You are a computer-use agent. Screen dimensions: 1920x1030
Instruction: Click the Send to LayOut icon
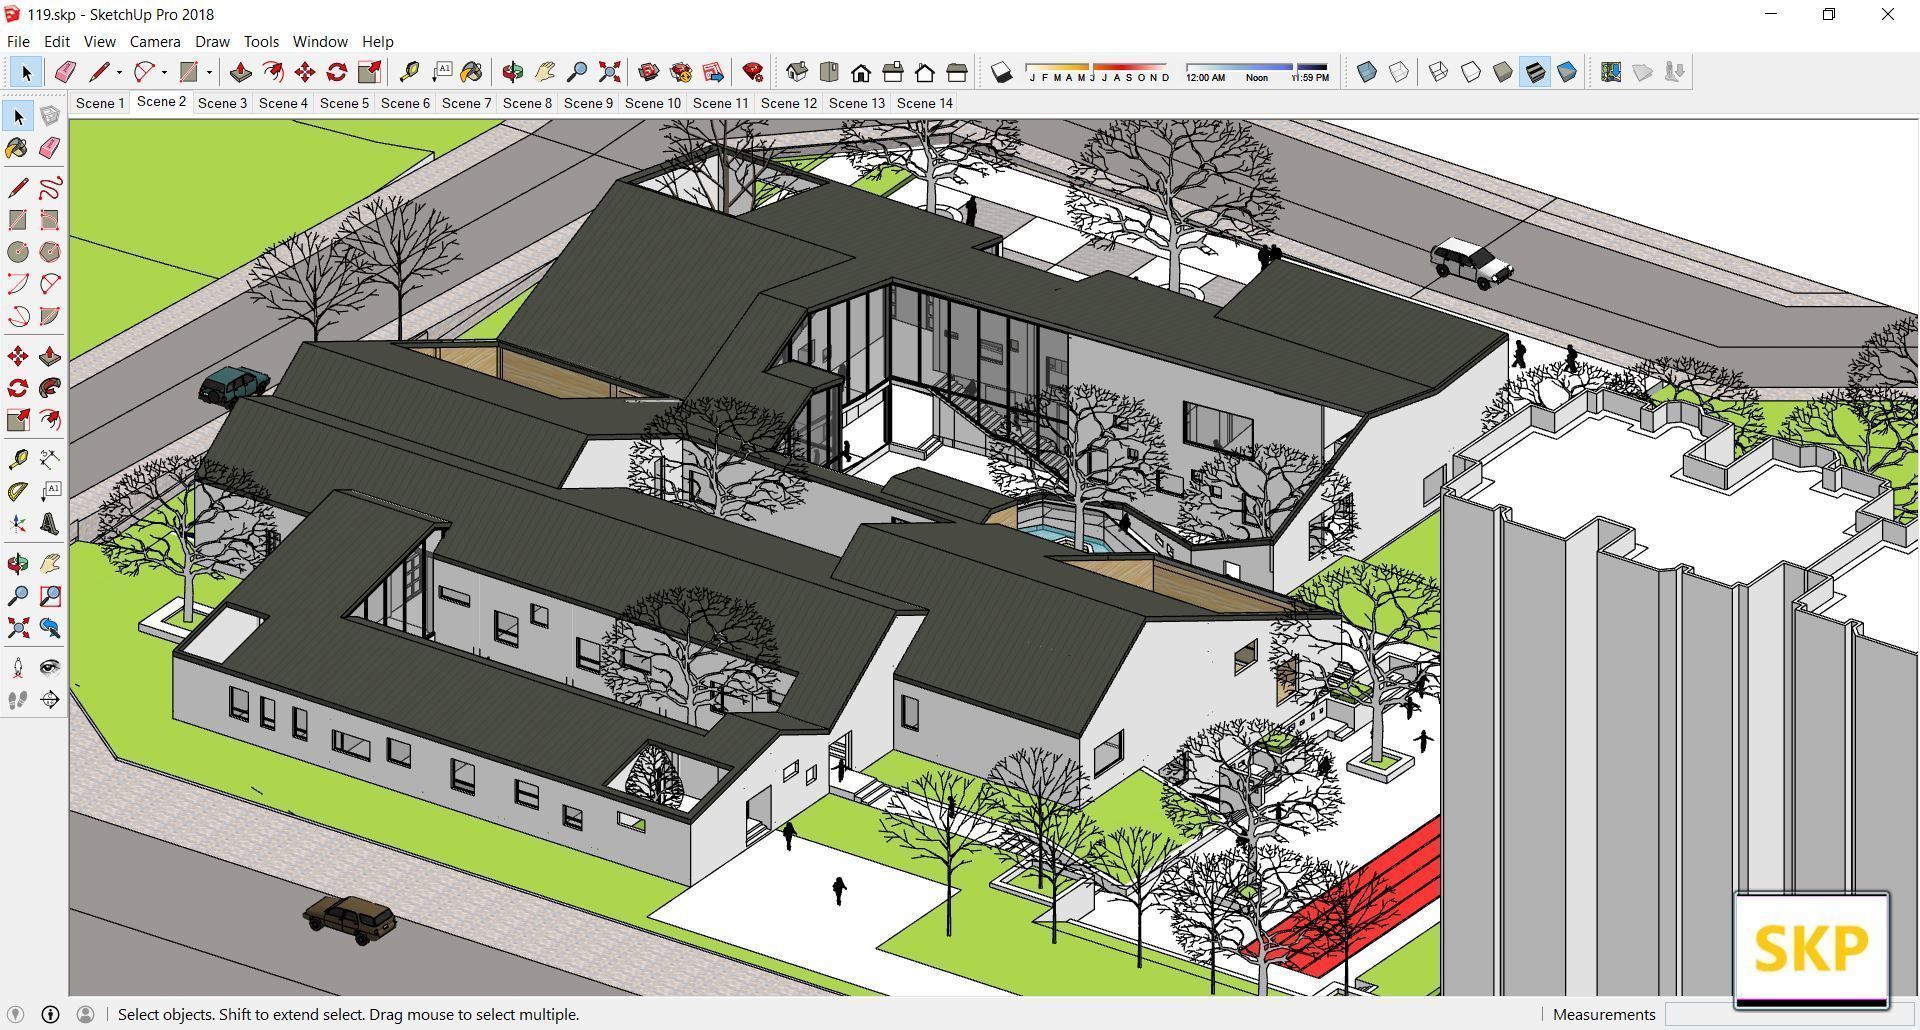point(713,72)
